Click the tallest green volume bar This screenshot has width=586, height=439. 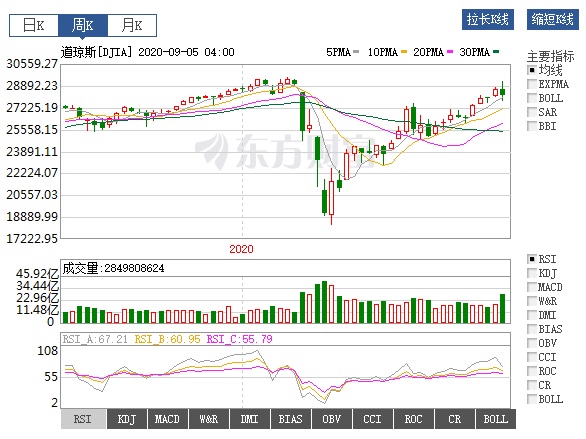[x=324, y=302]
